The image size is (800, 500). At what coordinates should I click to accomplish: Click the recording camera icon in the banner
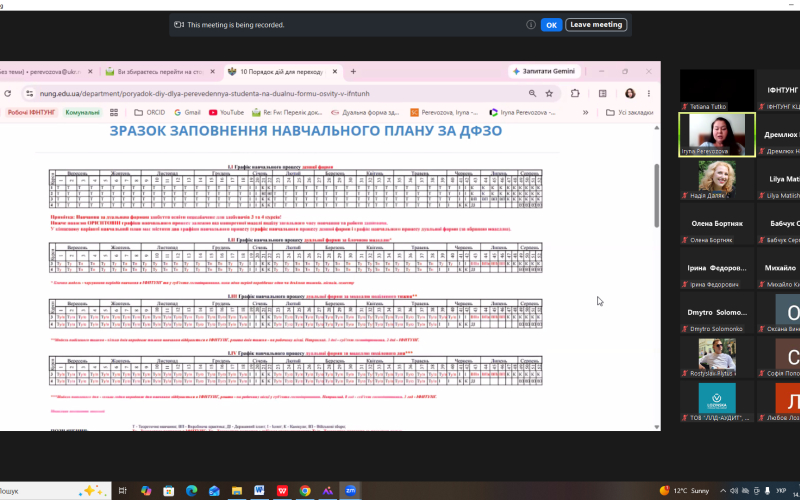point(179,24)
